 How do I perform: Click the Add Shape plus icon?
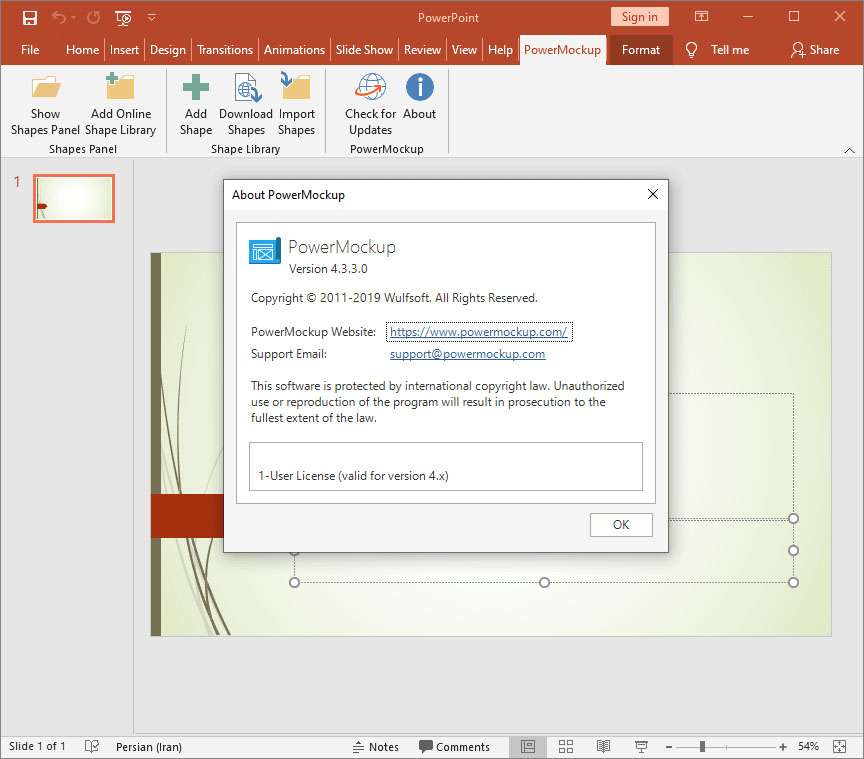(x=196, y=88)
